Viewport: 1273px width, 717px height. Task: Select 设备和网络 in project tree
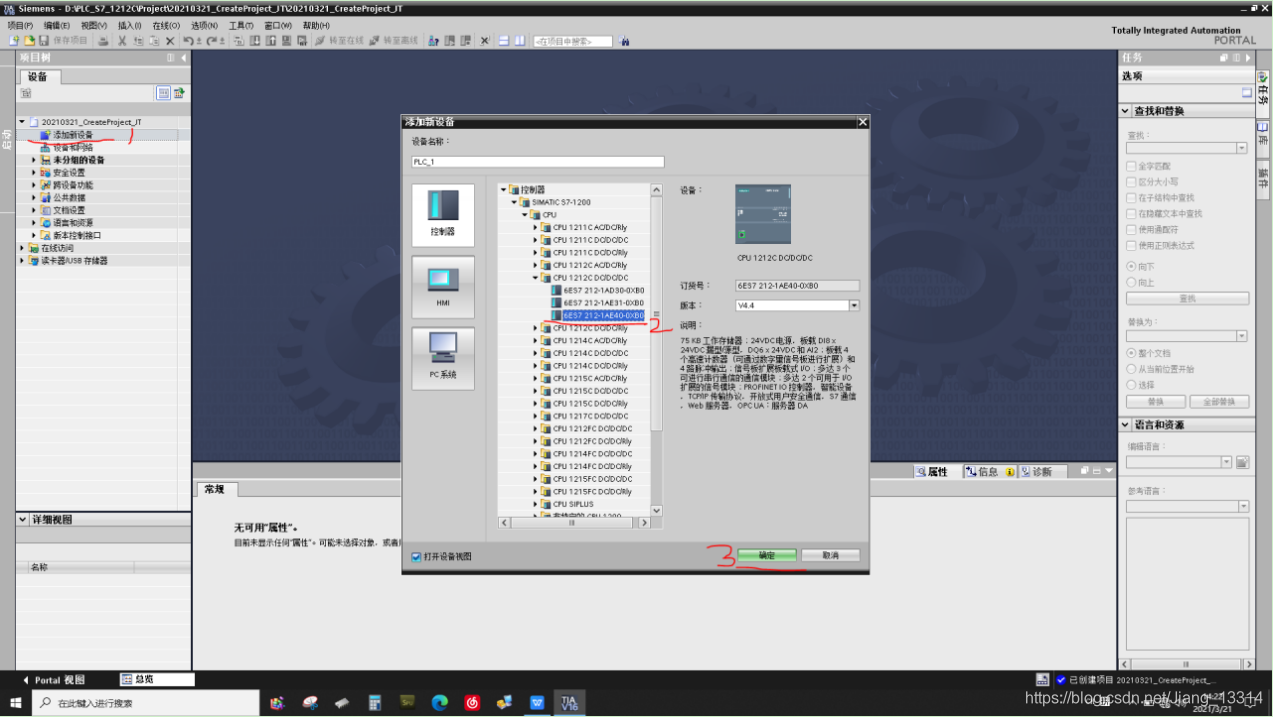(x=72, y=147)
